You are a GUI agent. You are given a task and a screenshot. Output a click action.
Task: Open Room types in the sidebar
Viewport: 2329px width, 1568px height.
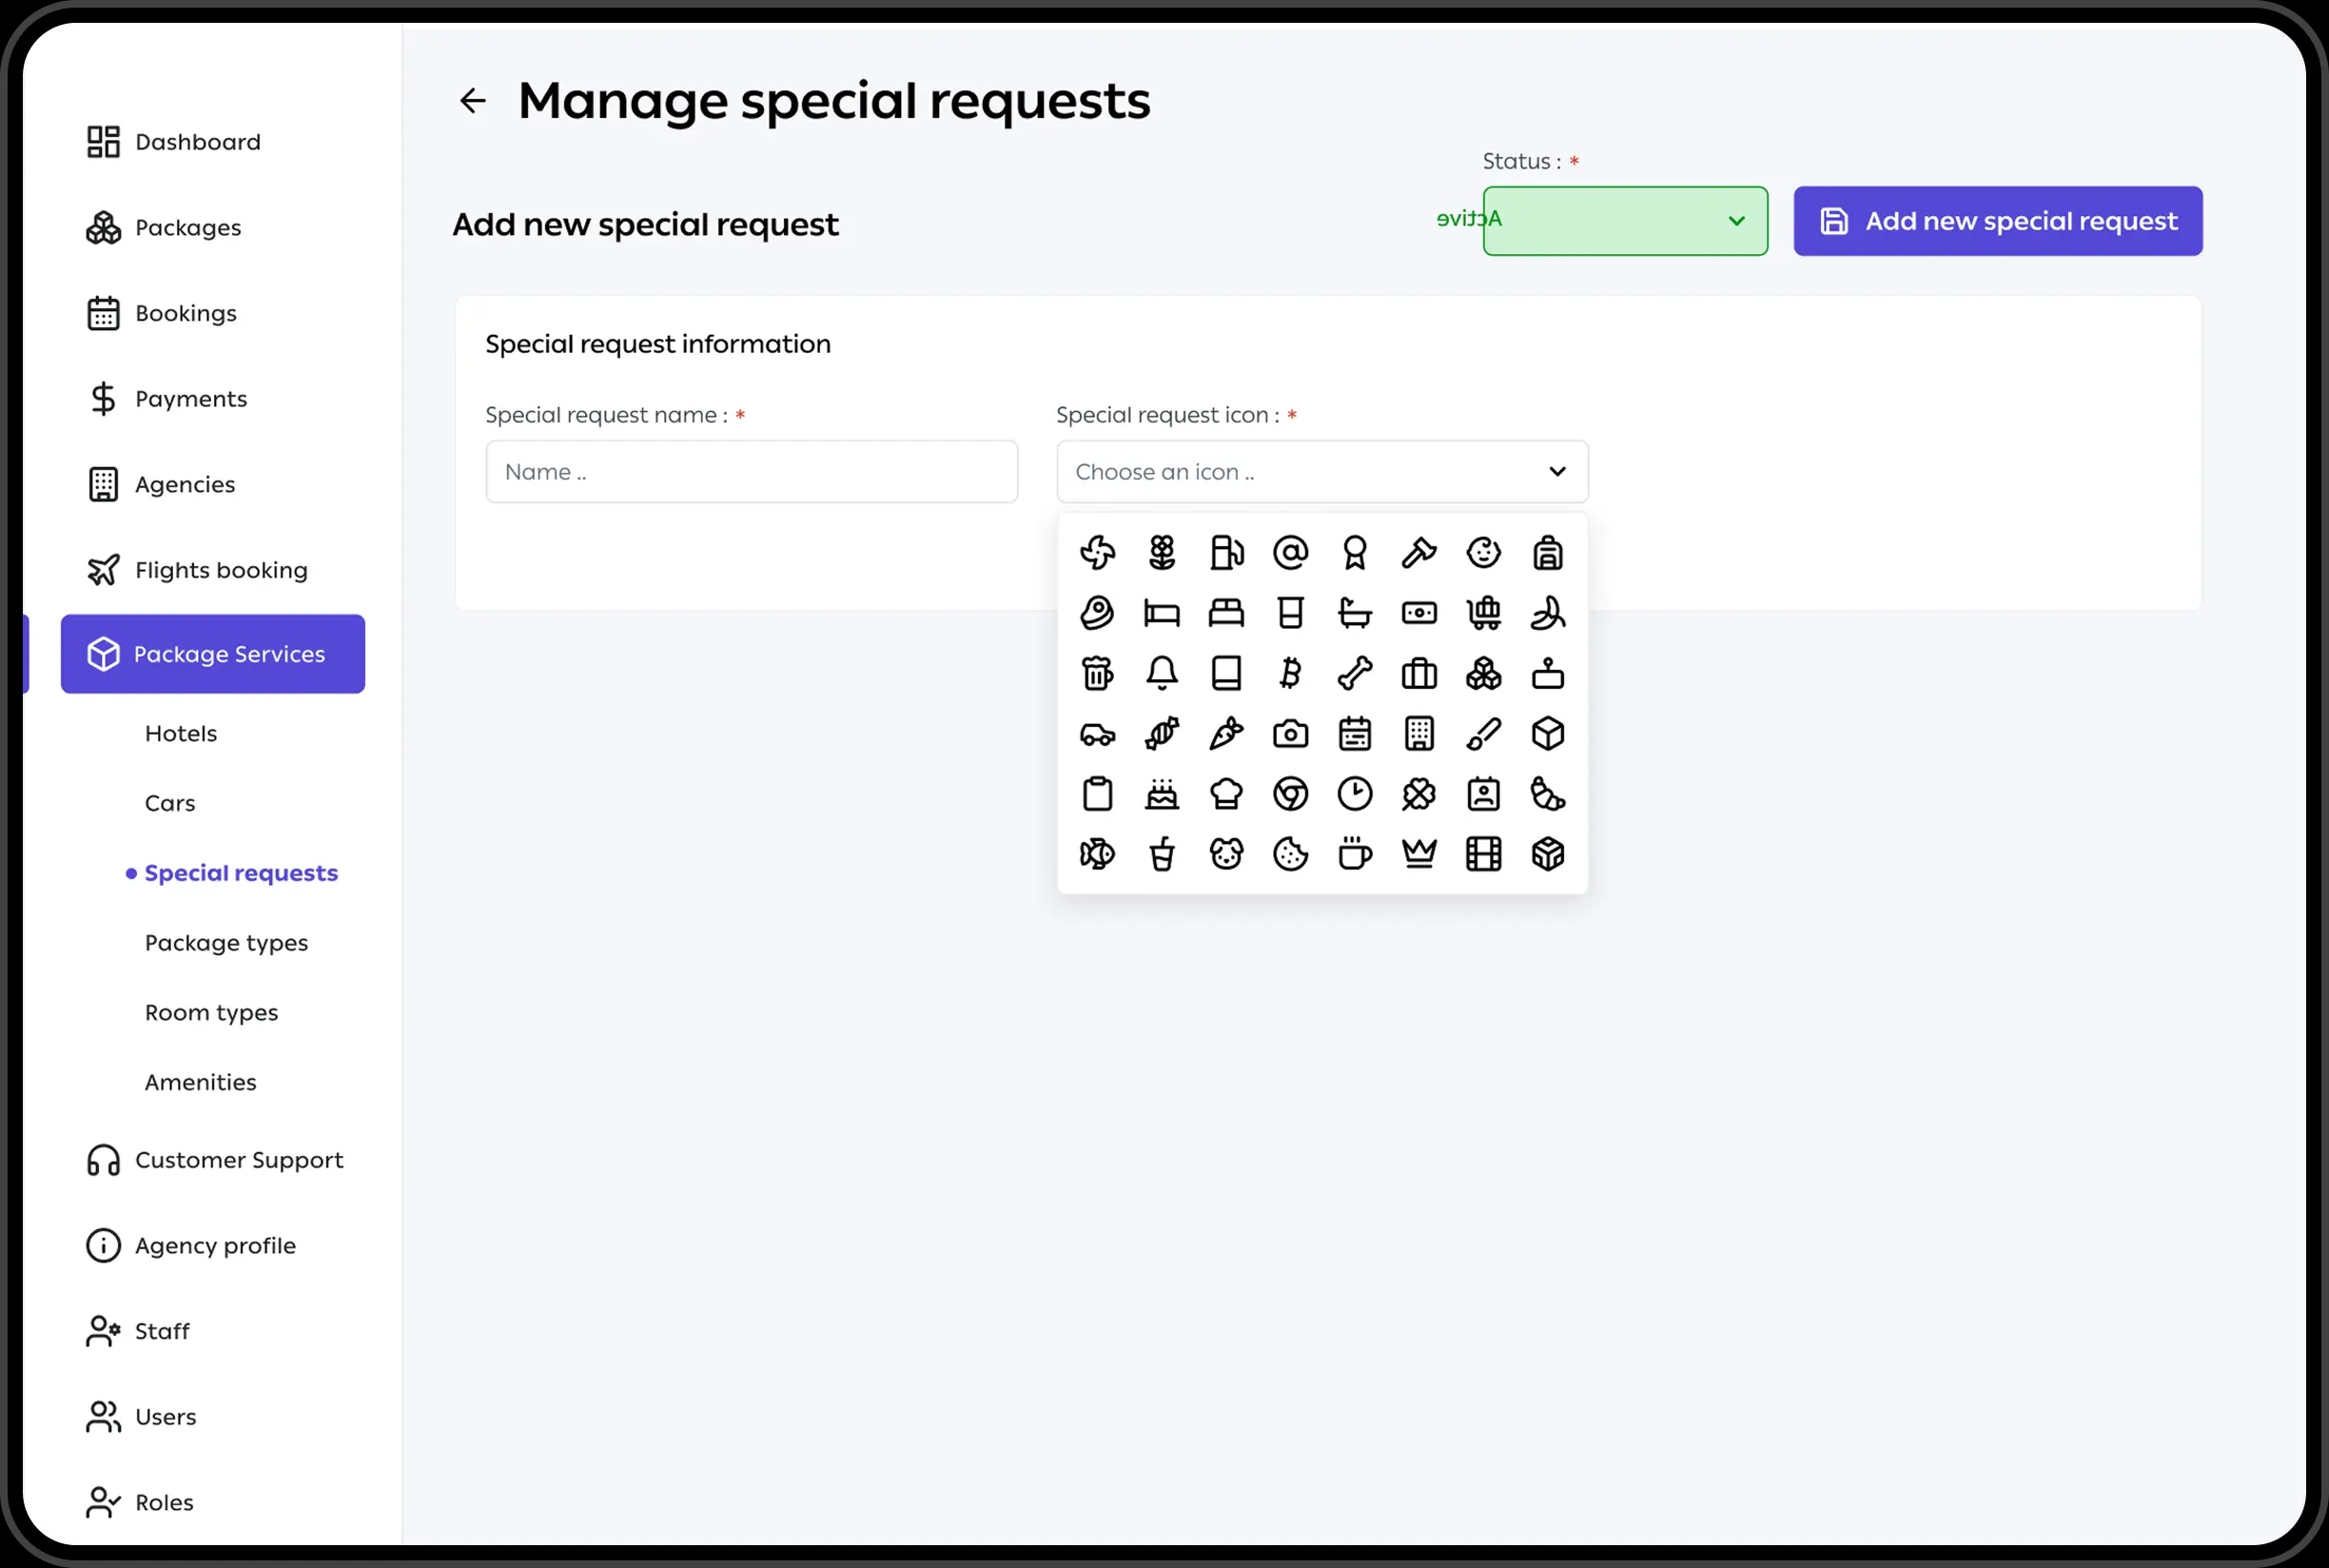tap(211, 1012)
